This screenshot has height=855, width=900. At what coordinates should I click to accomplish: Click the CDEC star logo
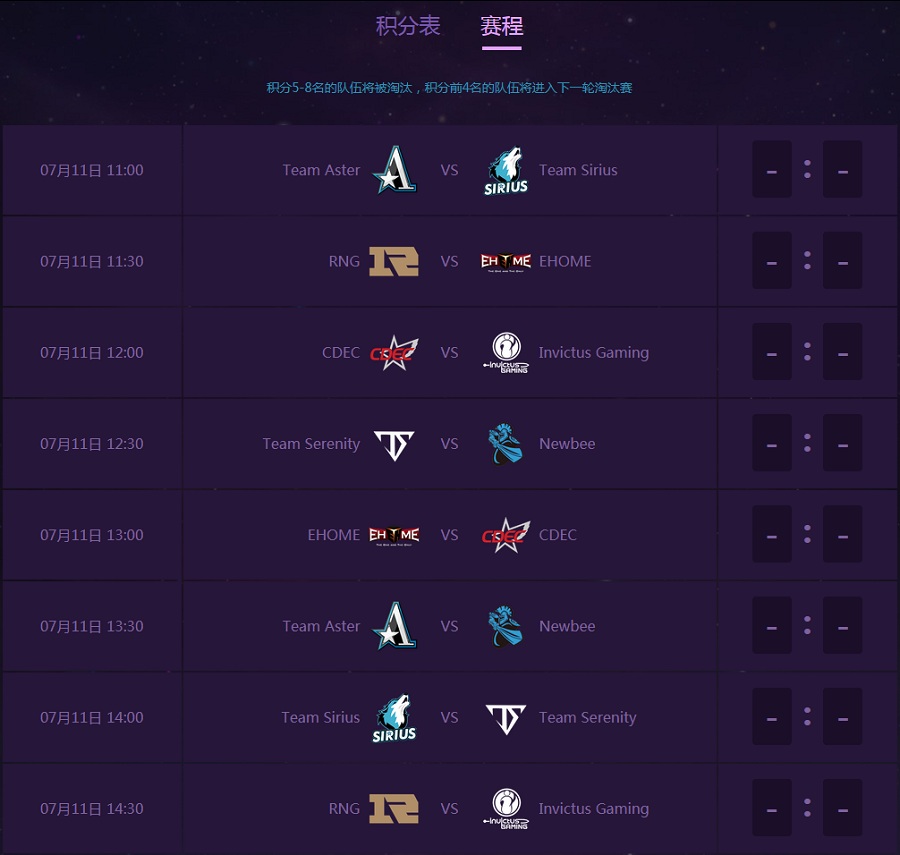tap(394, 352)
